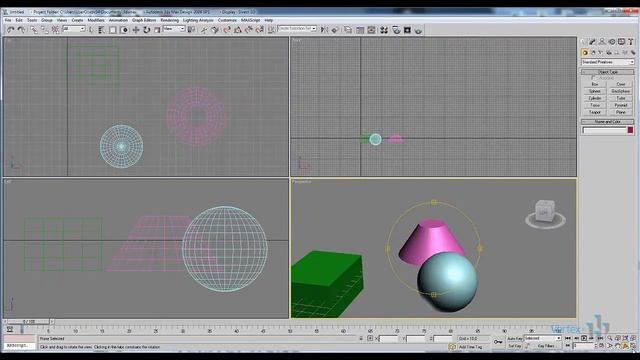This screenshot has height=360, width=640.
Task: Open the Rendering menu
Action: point(169,20)
